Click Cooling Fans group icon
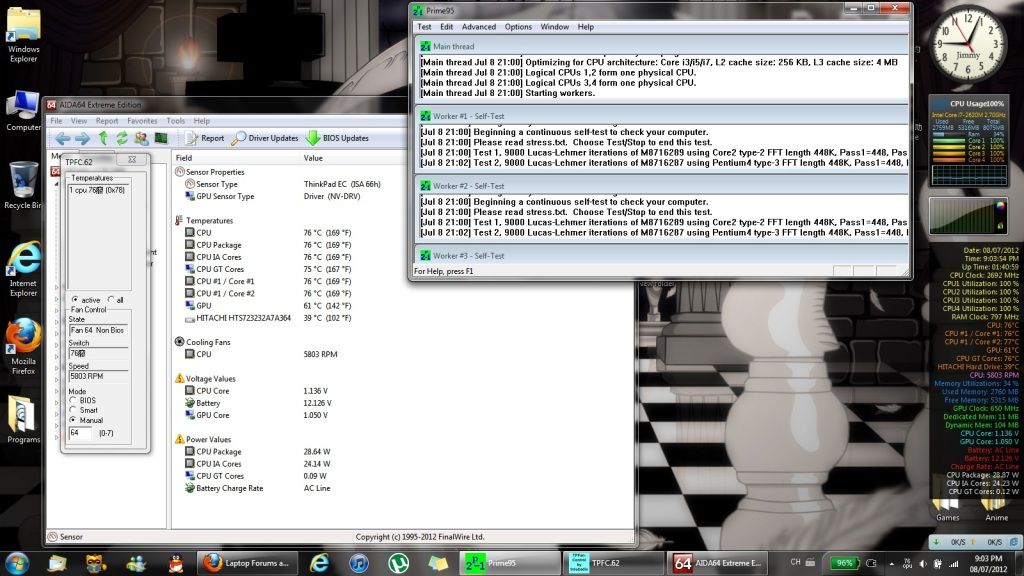 [x=180, y=342]
